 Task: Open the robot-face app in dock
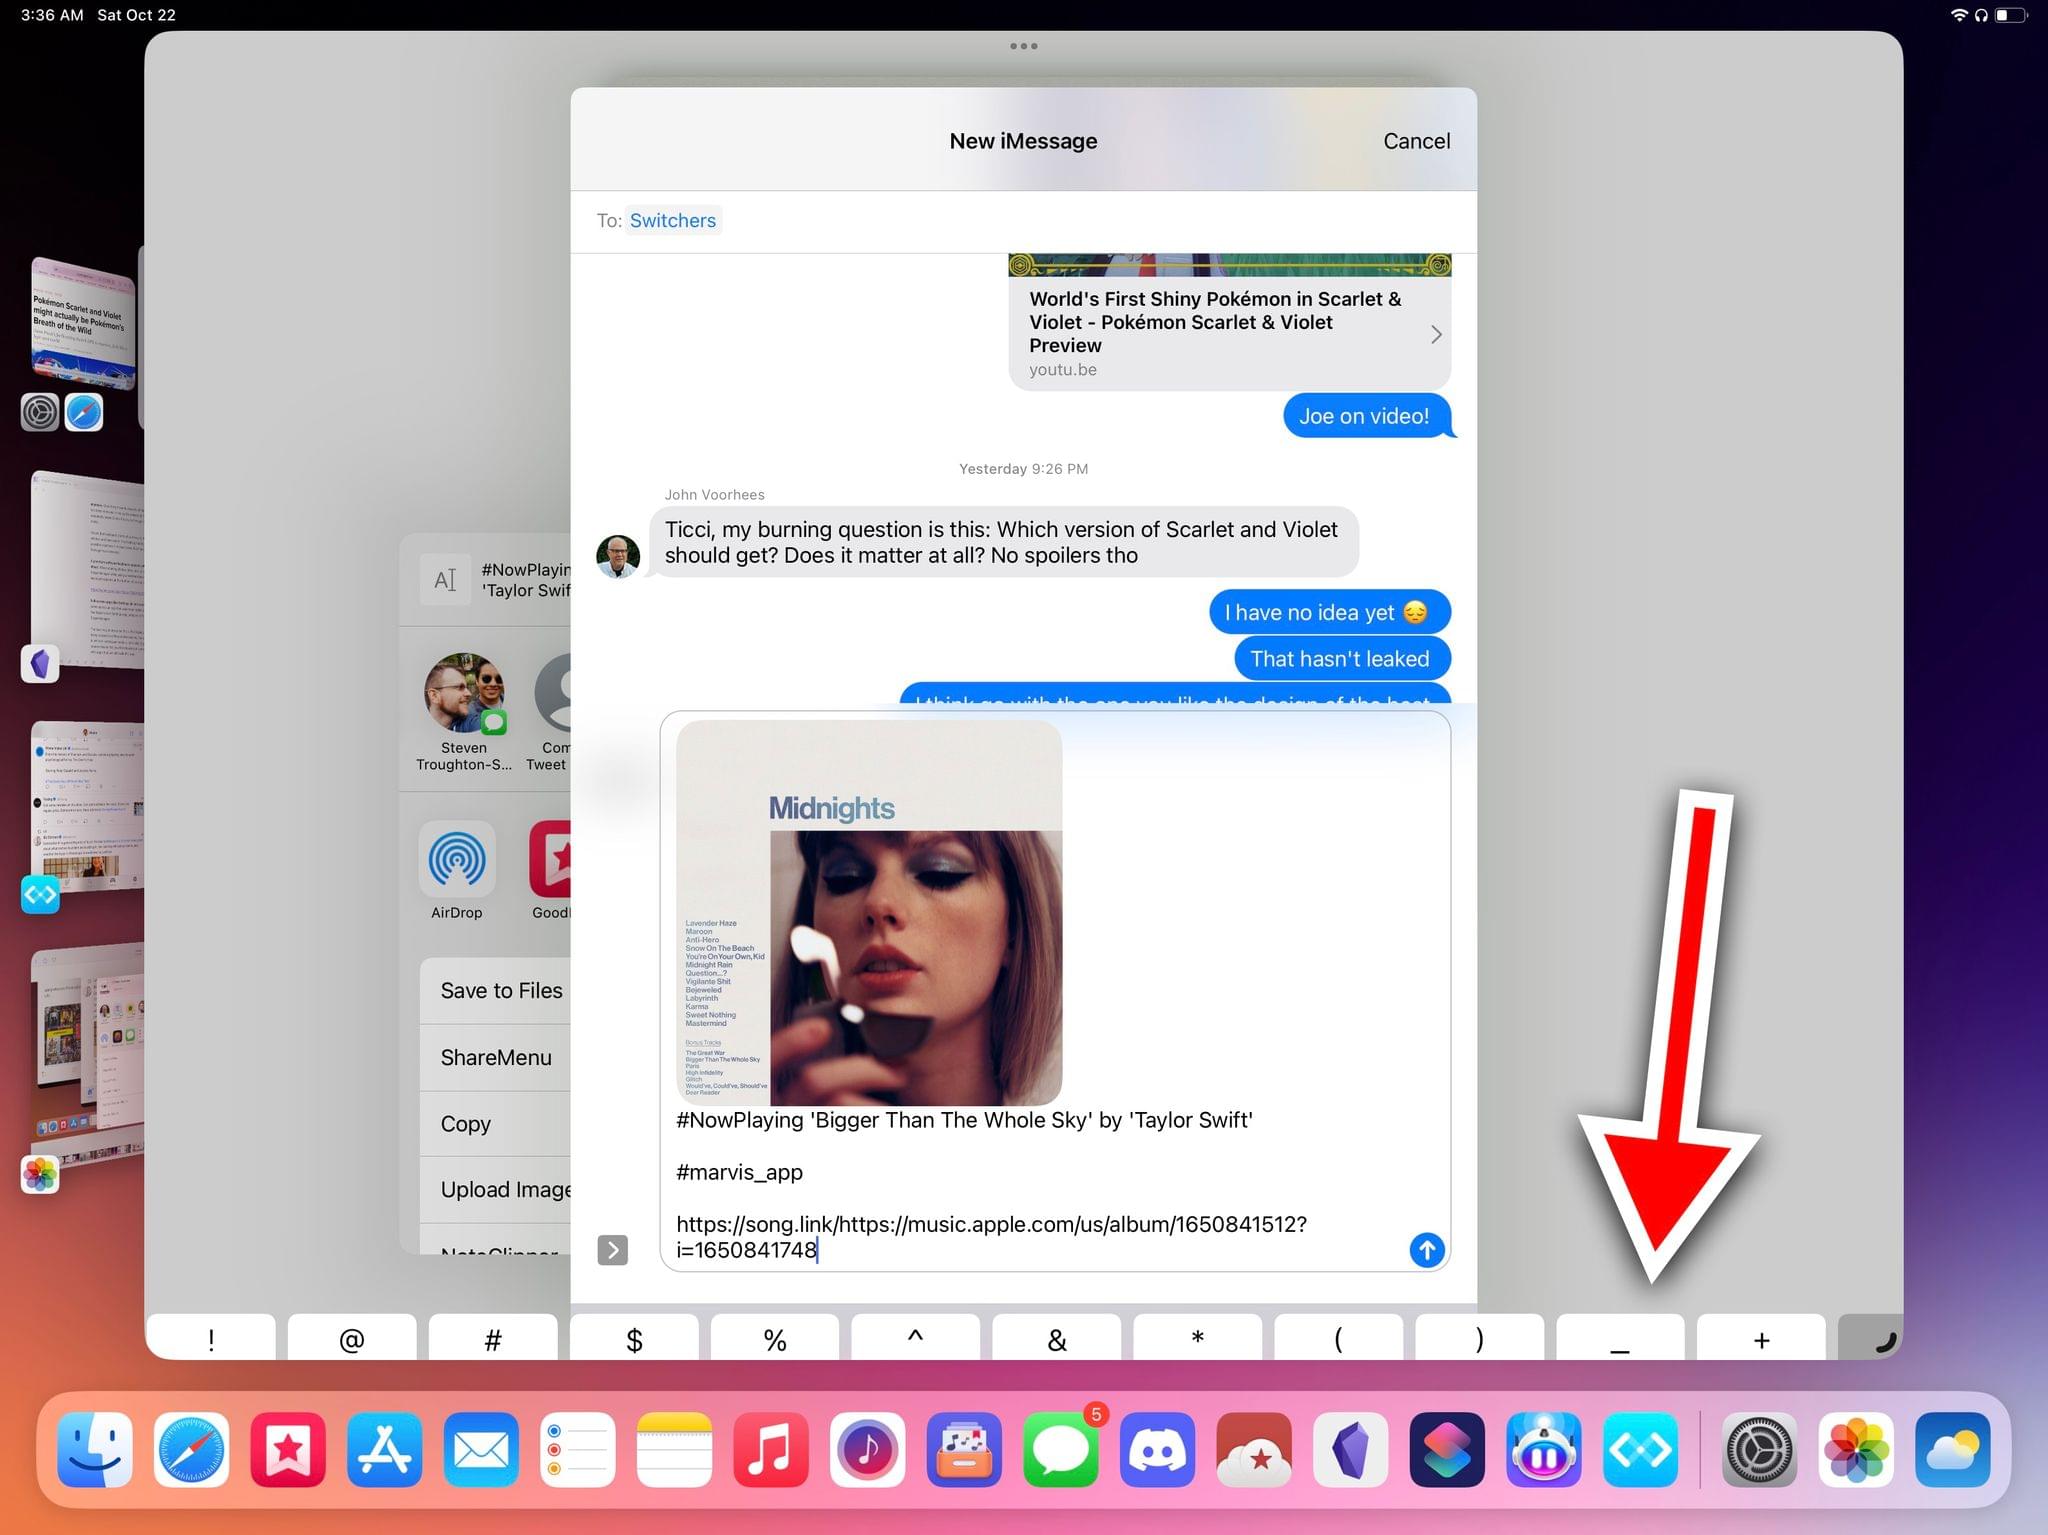[x=1543, y=1449]
